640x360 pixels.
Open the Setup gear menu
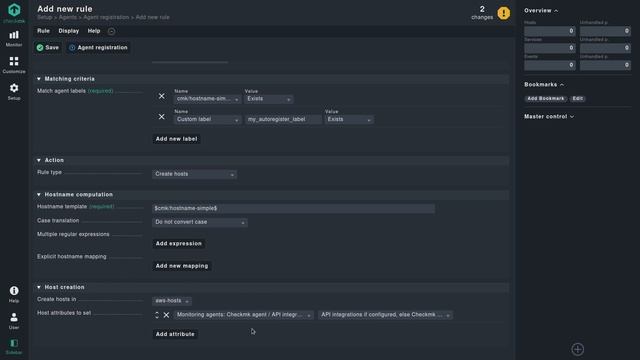(14, 92)
